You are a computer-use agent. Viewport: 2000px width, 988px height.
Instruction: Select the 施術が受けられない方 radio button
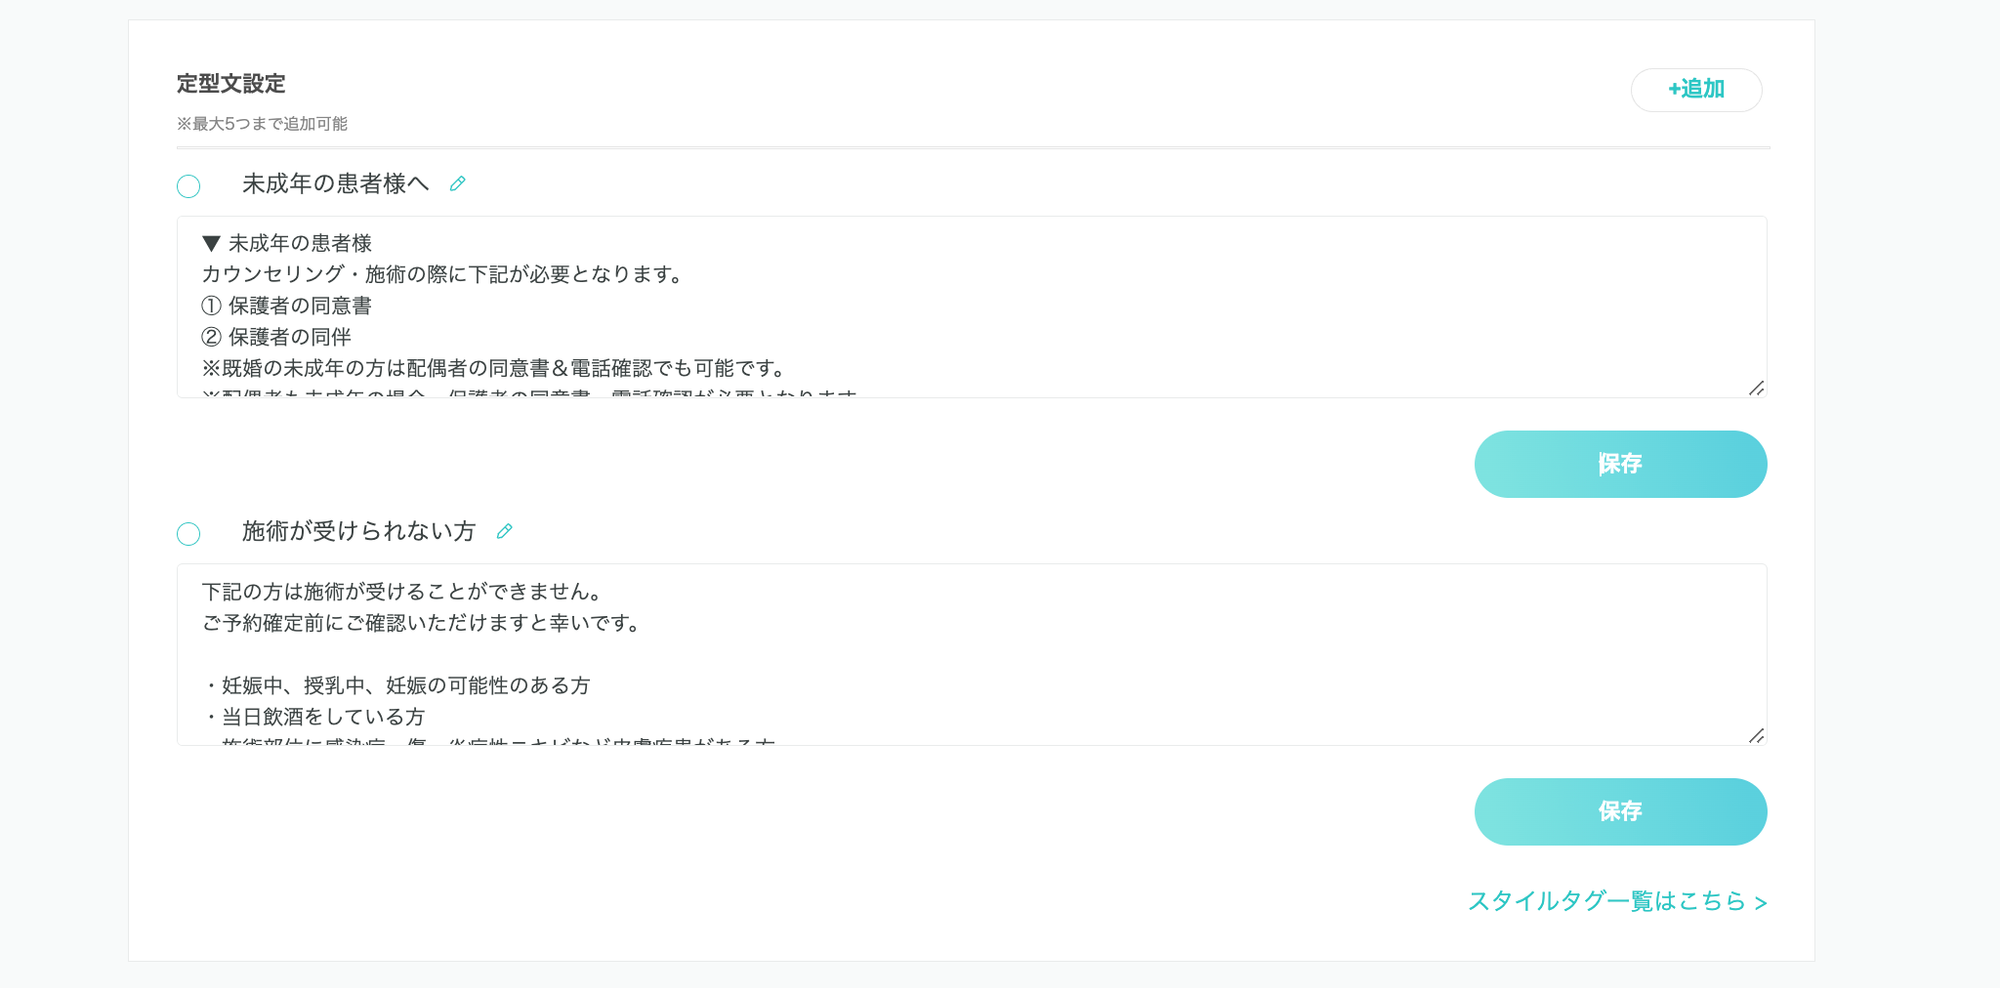(x=188, y=534)
